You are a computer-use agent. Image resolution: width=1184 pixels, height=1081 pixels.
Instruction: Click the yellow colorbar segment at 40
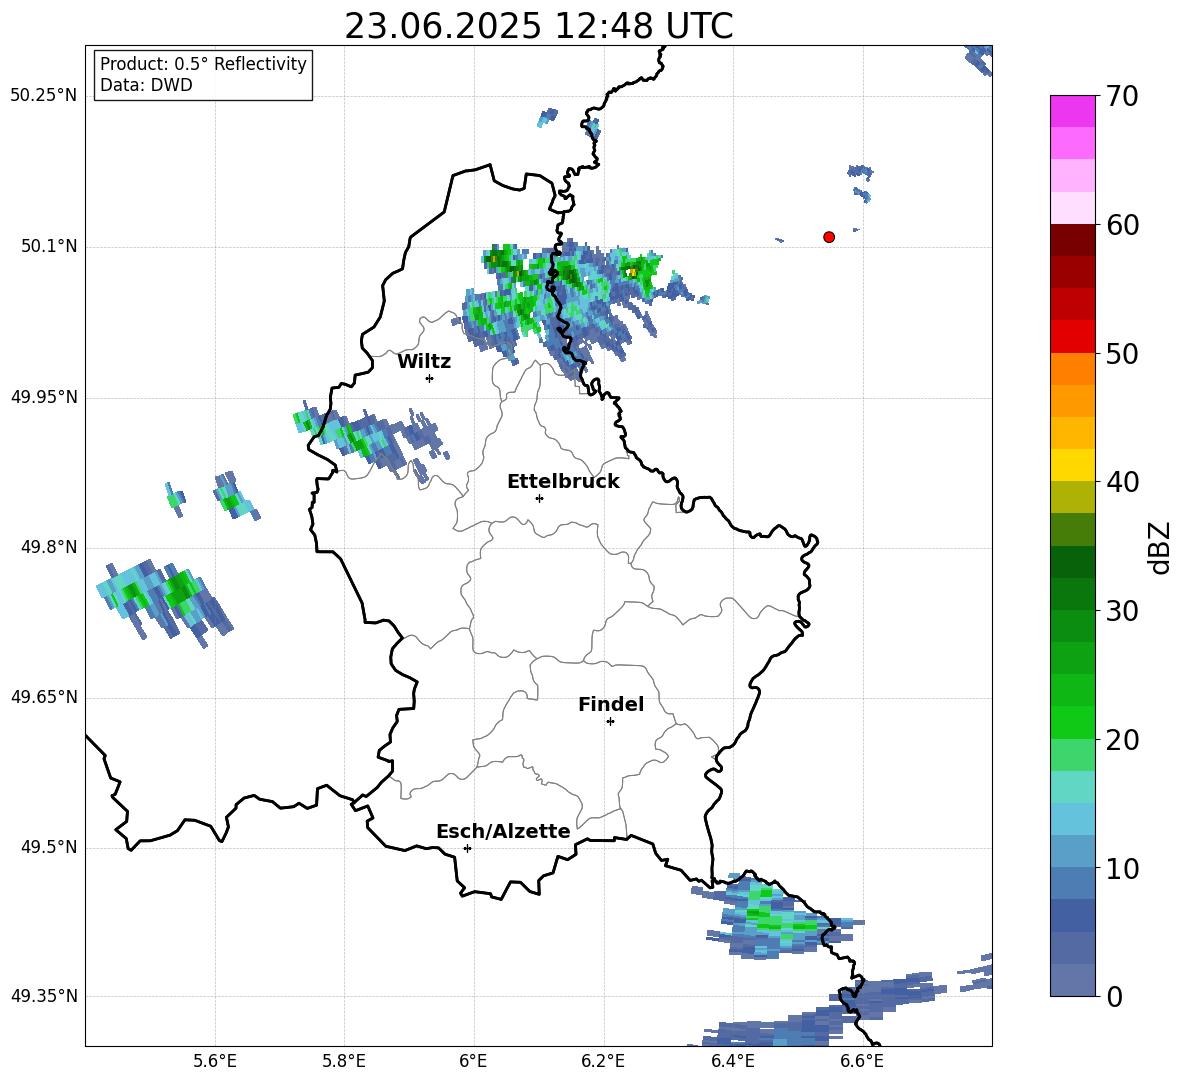click(x=1072, y=465)
